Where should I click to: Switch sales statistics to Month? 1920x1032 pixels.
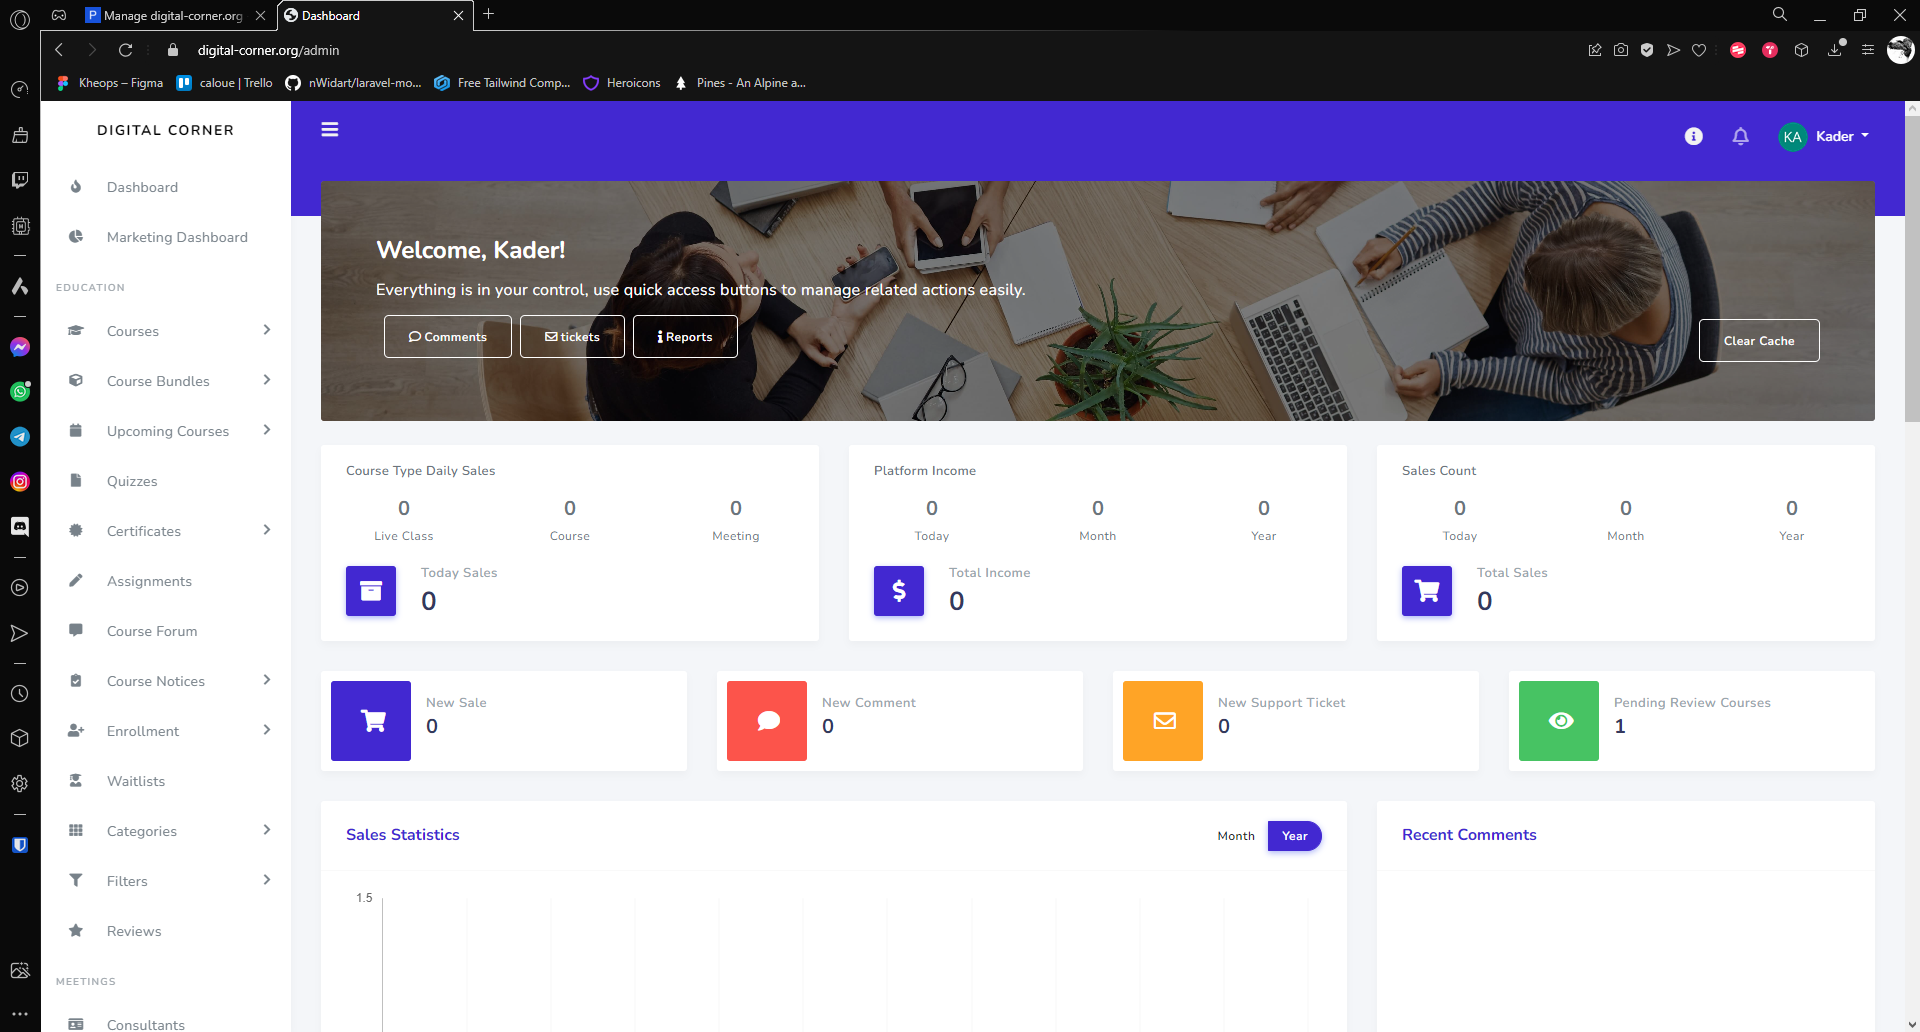click(1236, 836)
